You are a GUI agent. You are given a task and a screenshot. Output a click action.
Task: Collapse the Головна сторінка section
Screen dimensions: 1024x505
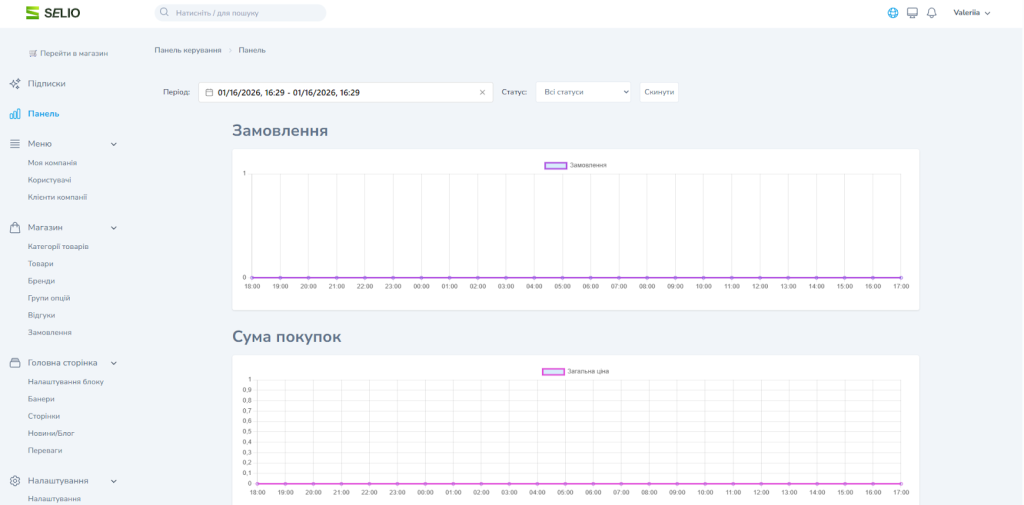[114, 363]
